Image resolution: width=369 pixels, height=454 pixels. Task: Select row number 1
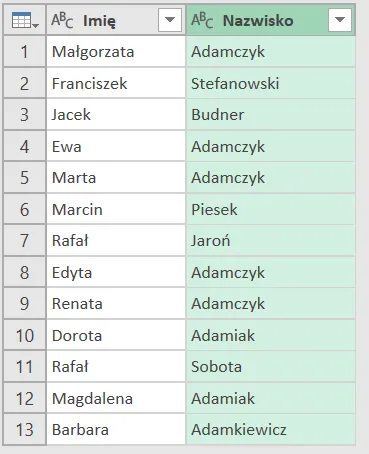(25, 52)
